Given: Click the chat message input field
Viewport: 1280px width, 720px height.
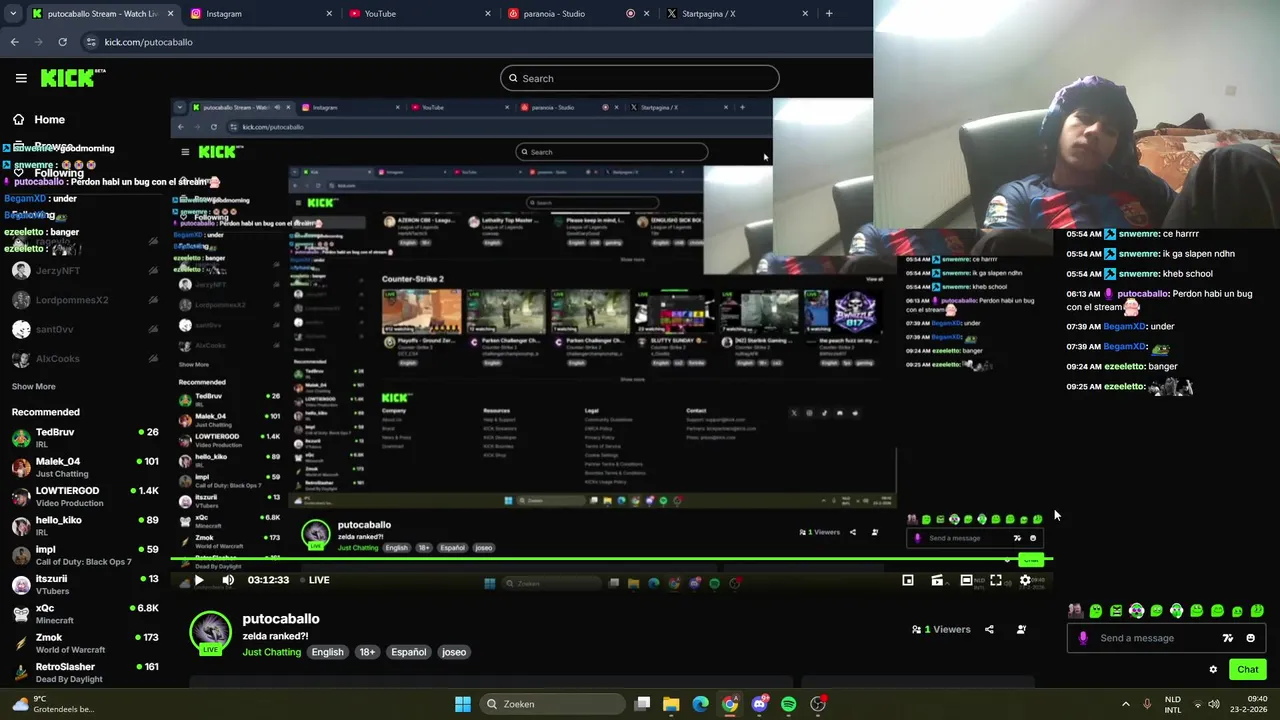Looking at the screenshot, I should click(x=1166, y=638).
